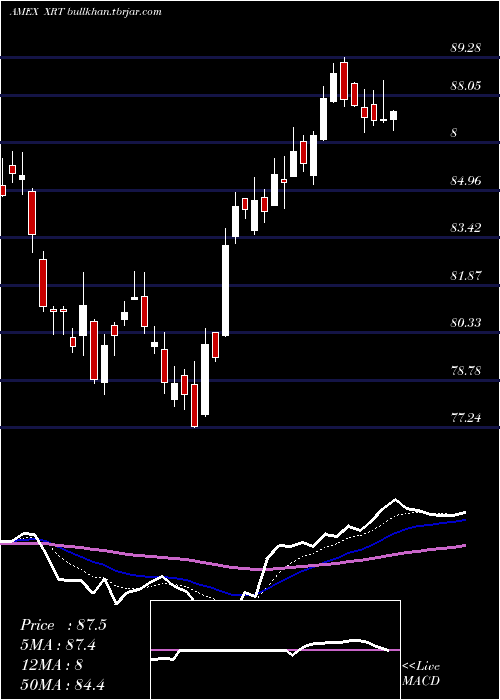Click the <<Live MACD label
The height and width of the screenshot is (700, 500).
coord(421,673)
